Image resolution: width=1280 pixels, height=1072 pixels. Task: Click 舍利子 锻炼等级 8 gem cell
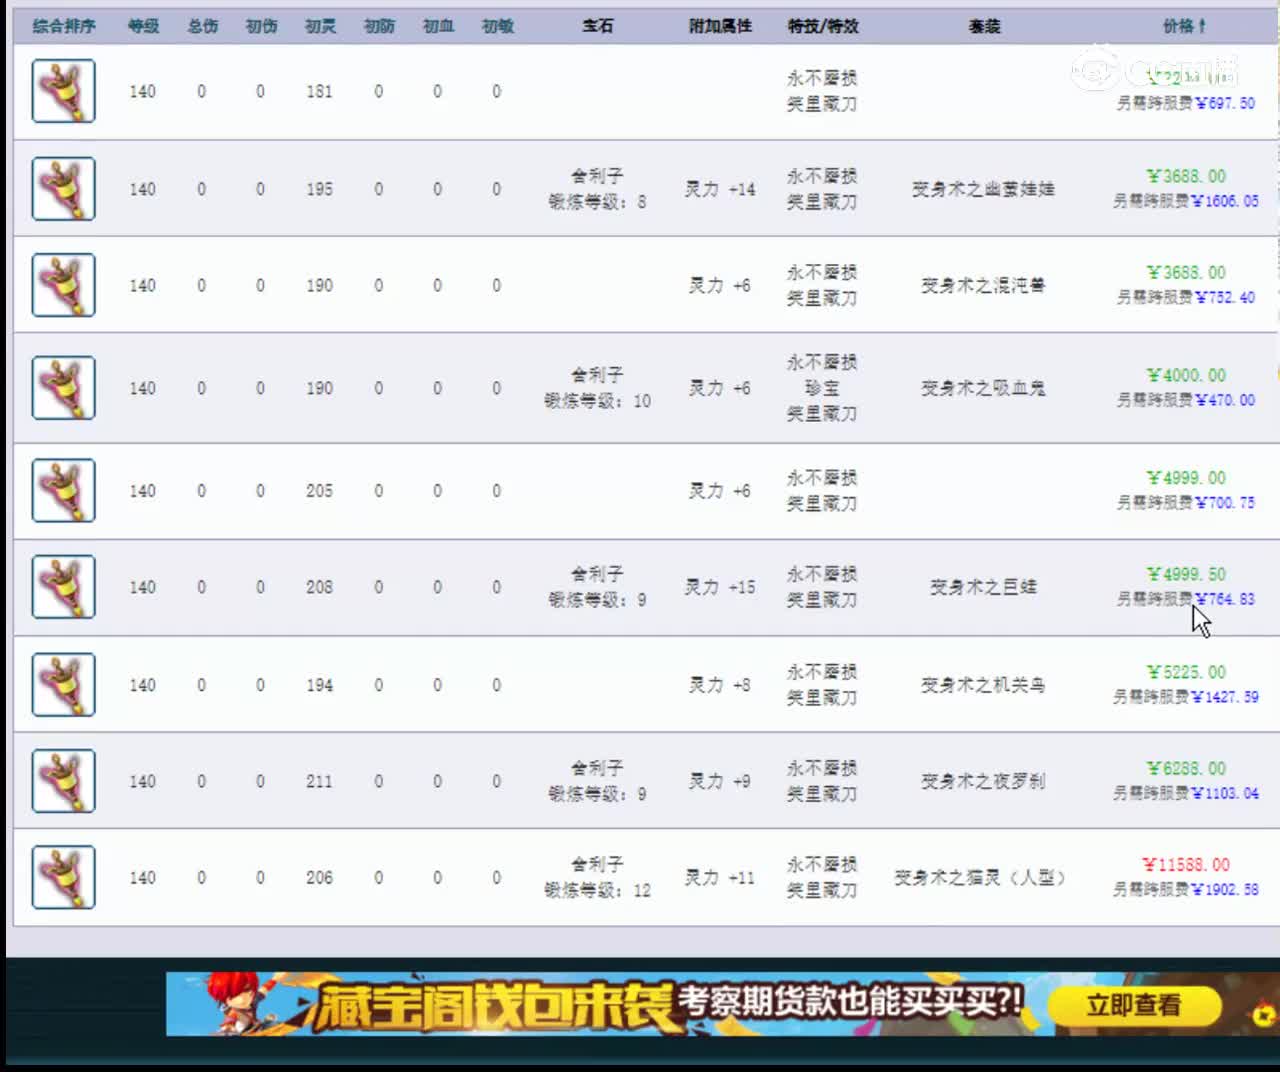(597, 189)
